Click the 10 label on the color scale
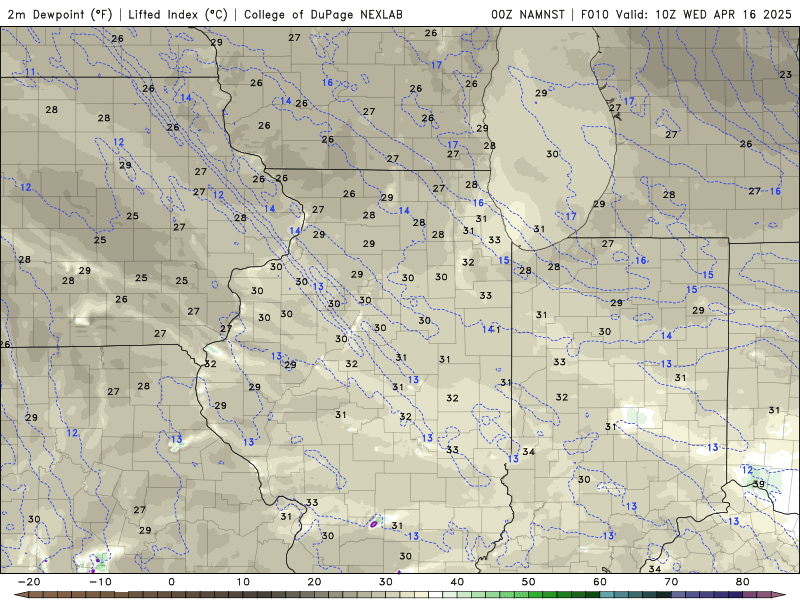The image size is (800, 600). [x=243, y=582]
